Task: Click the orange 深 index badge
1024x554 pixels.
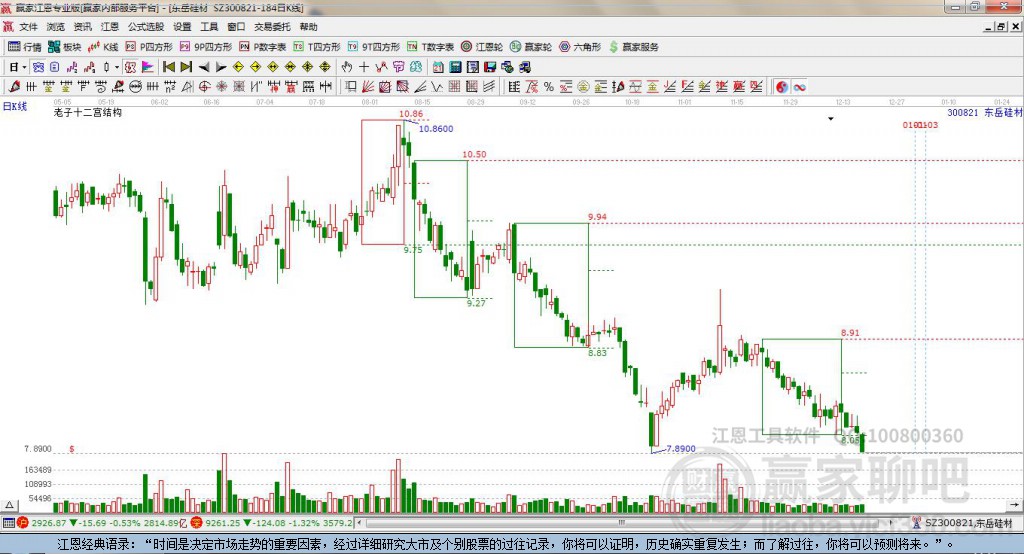Action: point(197,523)
